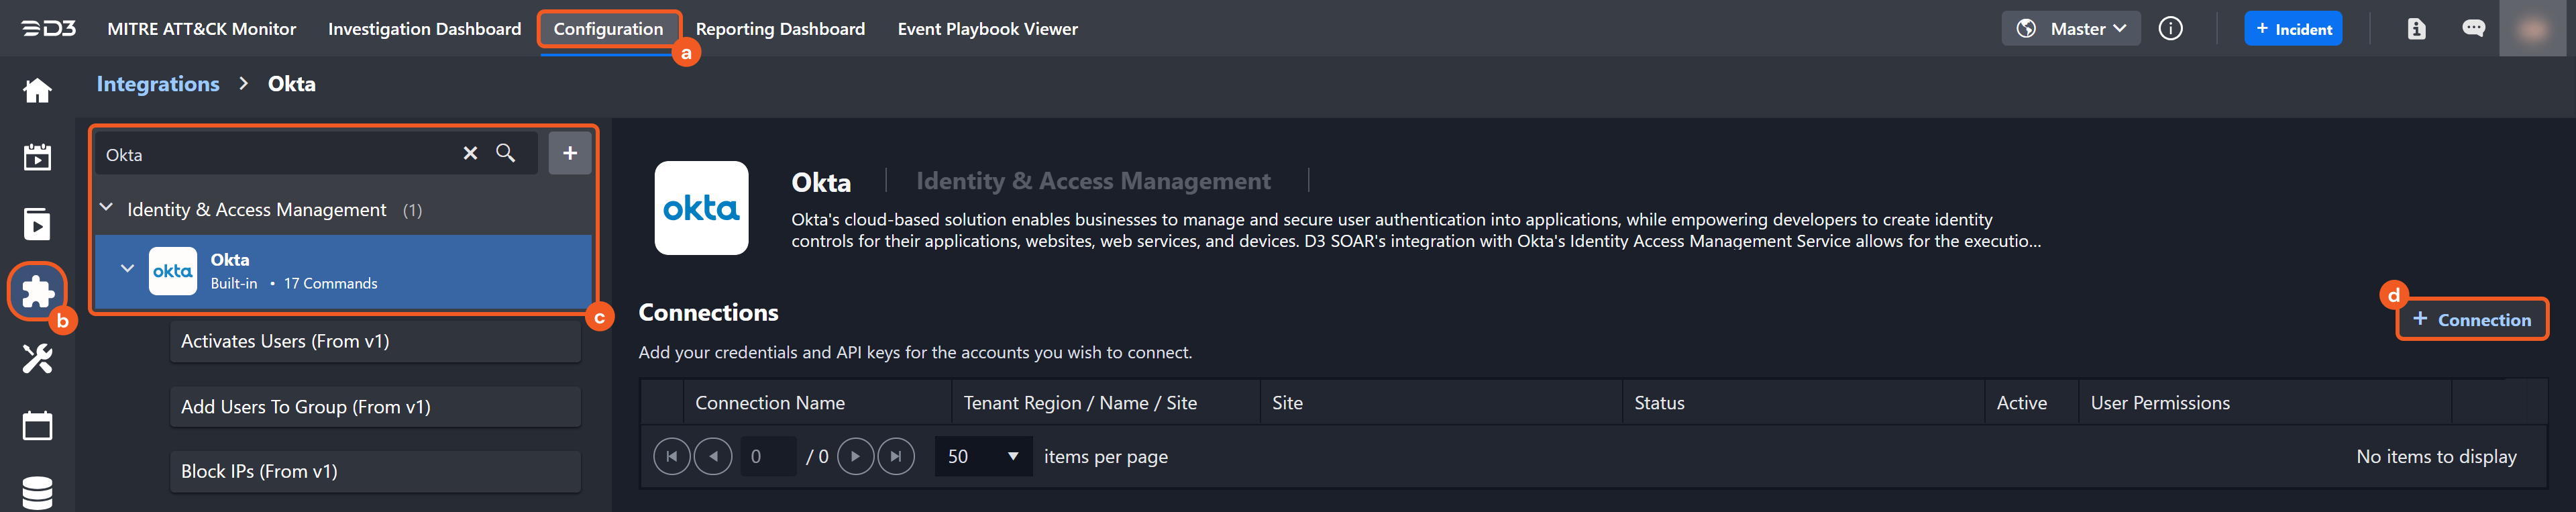2576x512 pixels.
Task: Open the chat bubble icon in header
Action: click(x=2473, y=29)
